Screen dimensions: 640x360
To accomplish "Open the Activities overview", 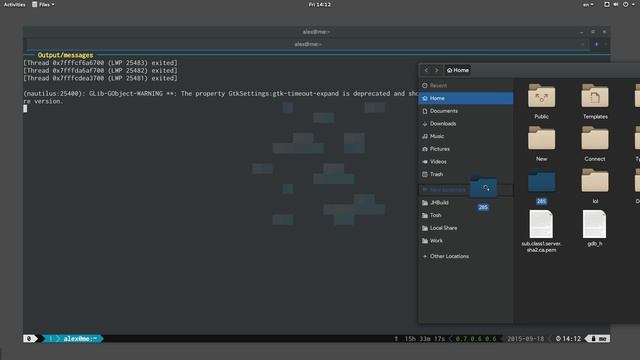I will [x=14, y=4].
